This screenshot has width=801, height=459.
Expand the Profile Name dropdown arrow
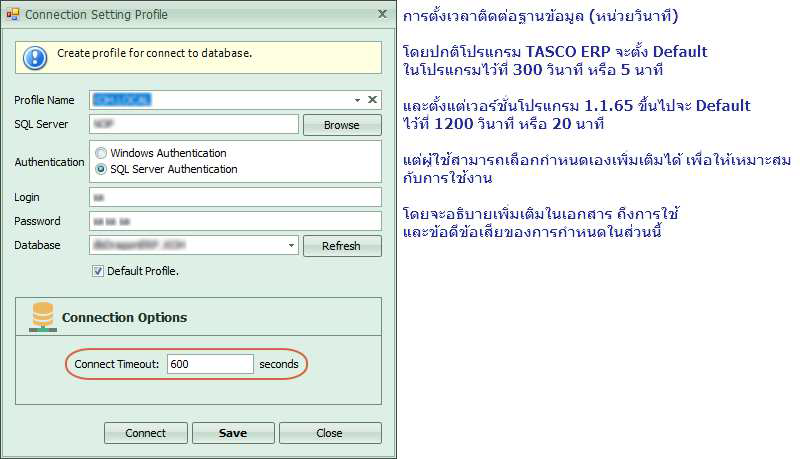[x=357, y=100]
